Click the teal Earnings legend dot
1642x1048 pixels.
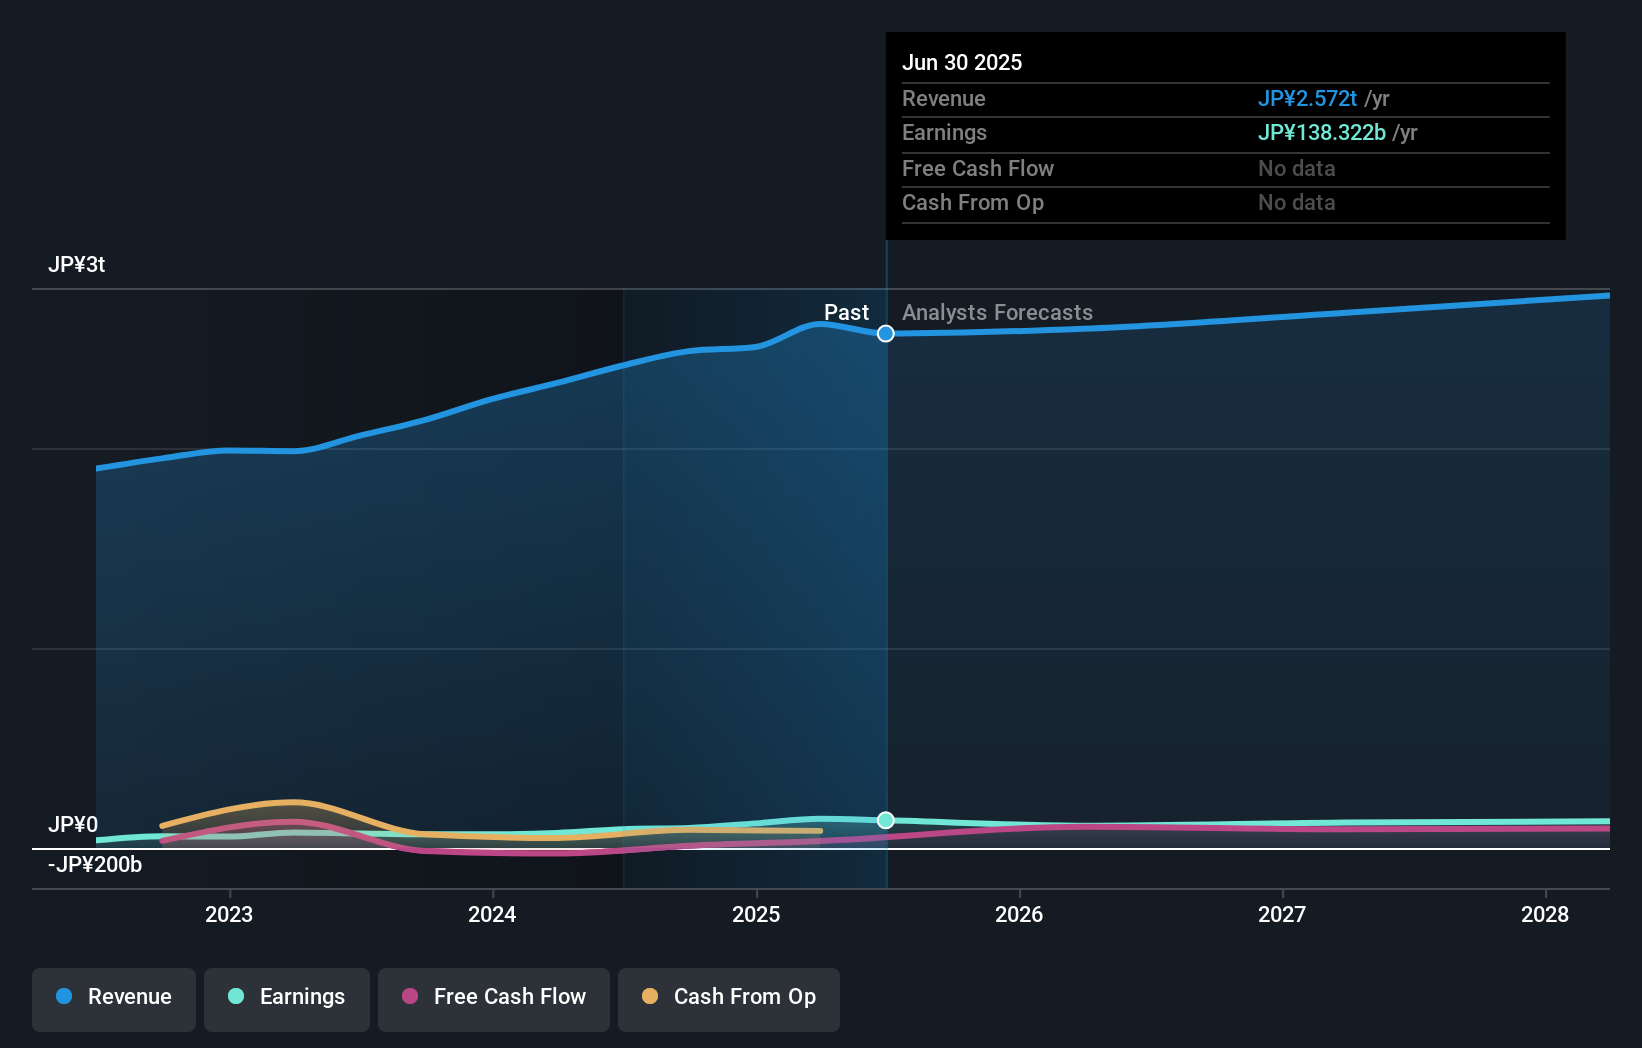point(236,997)
